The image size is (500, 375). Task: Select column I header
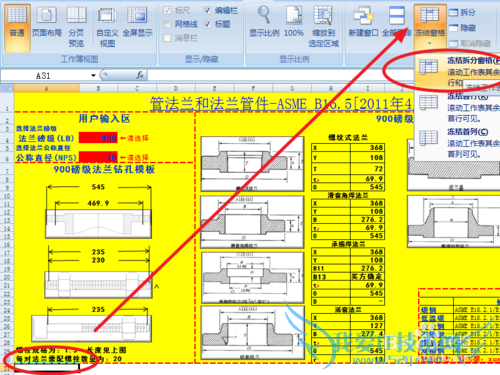tap(368, 88)
